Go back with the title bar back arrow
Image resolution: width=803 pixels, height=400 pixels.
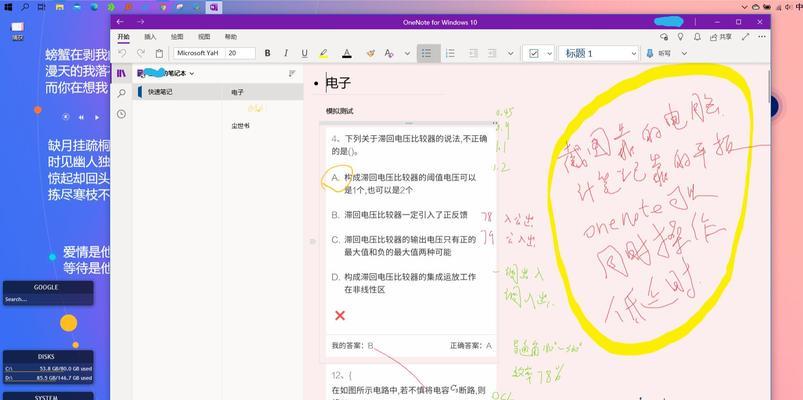[120, 22]
